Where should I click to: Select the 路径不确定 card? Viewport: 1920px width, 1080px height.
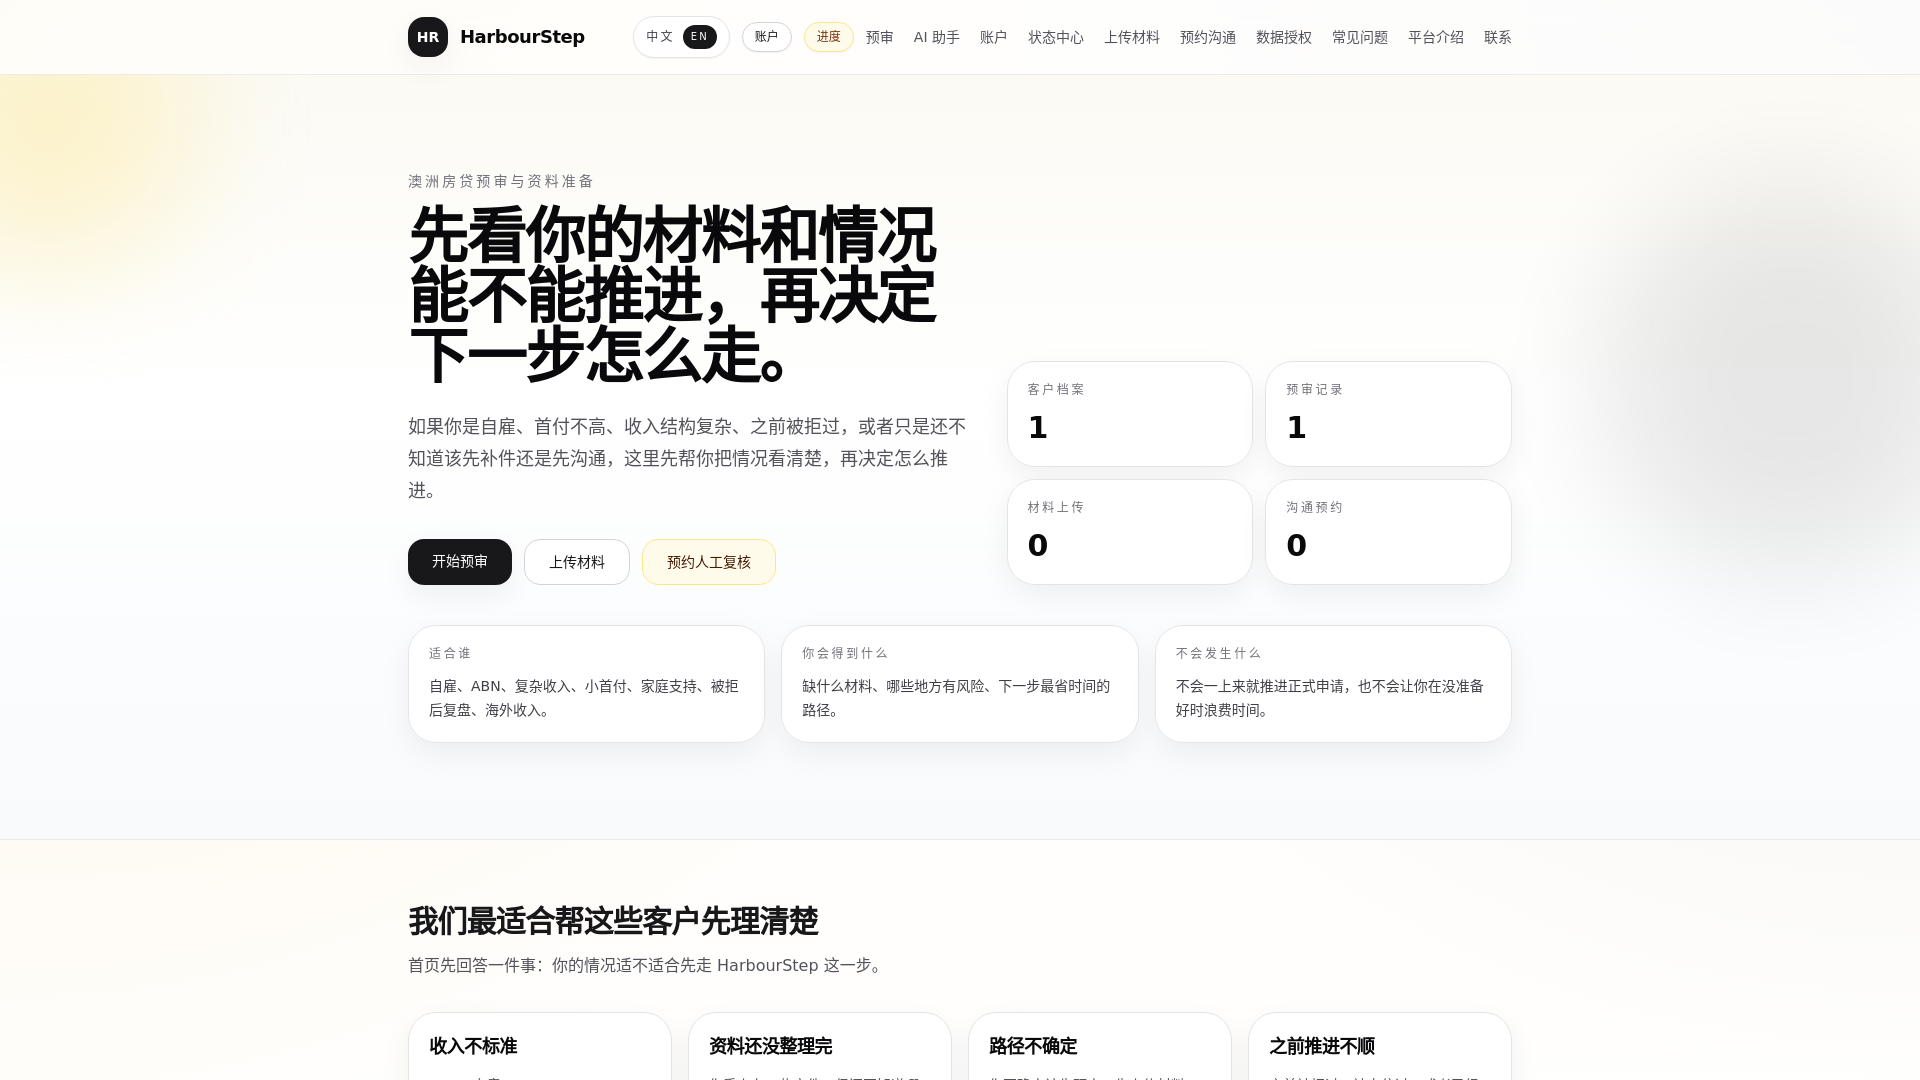coord(1100,1046)
